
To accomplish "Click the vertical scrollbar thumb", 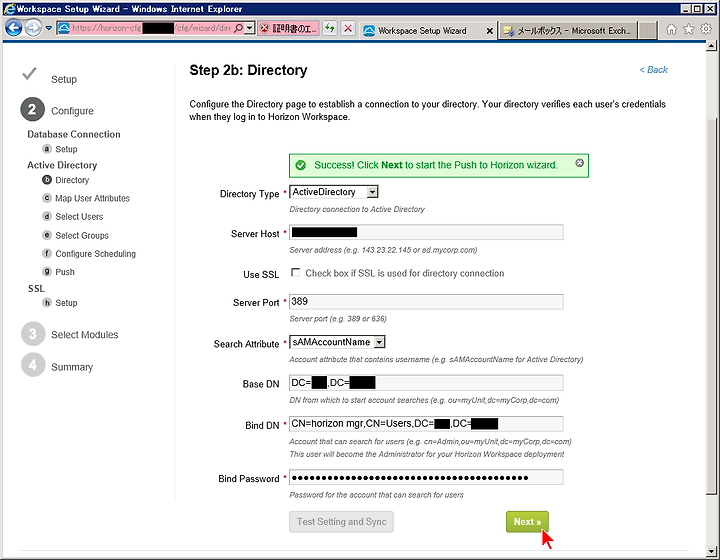I will tap(711, 306).
